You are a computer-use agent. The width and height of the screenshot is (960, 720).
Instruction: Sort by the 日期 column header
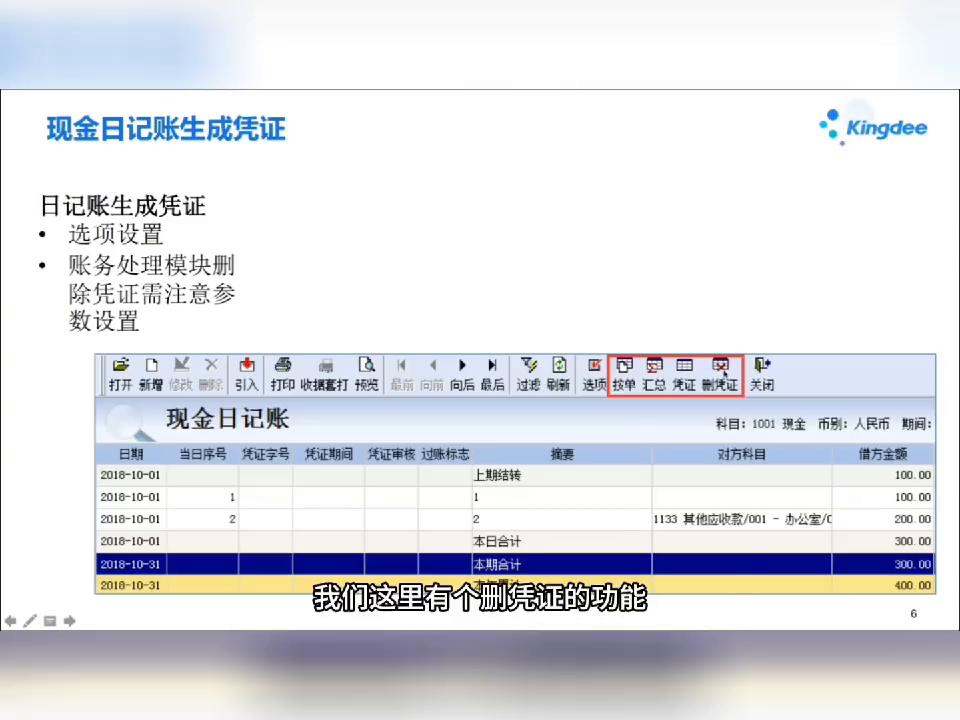(x=130, y=453)
